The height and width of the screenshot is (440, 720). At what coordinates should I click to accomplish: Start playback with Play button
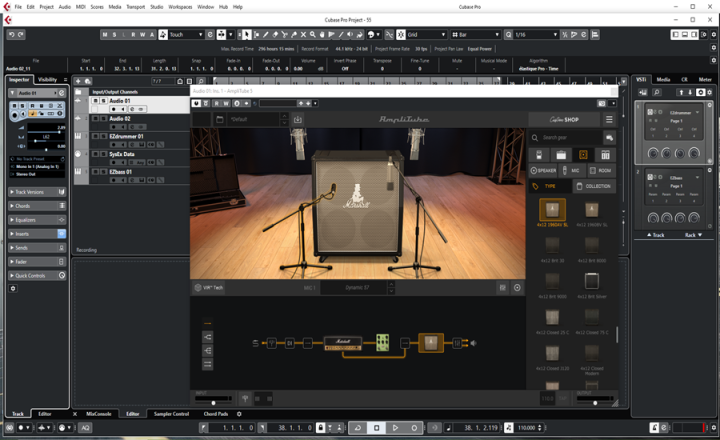[395, 428]
